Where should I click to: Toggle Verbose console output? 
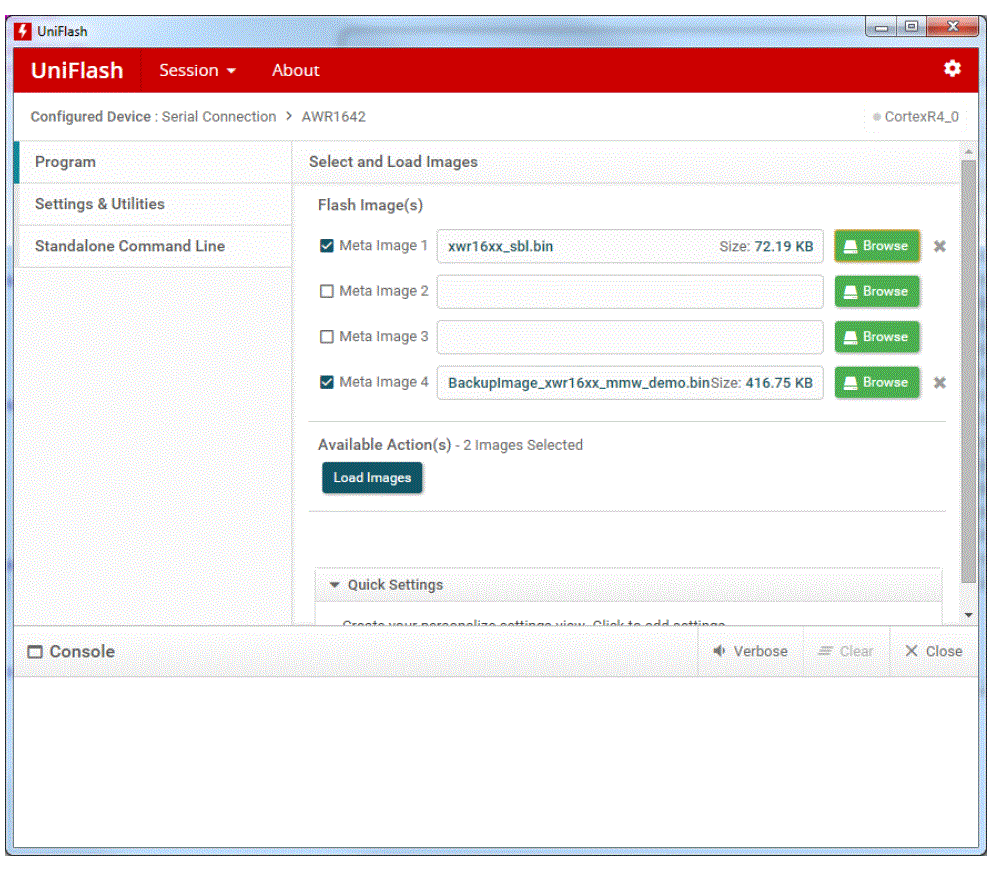click(x=750, y=651)
